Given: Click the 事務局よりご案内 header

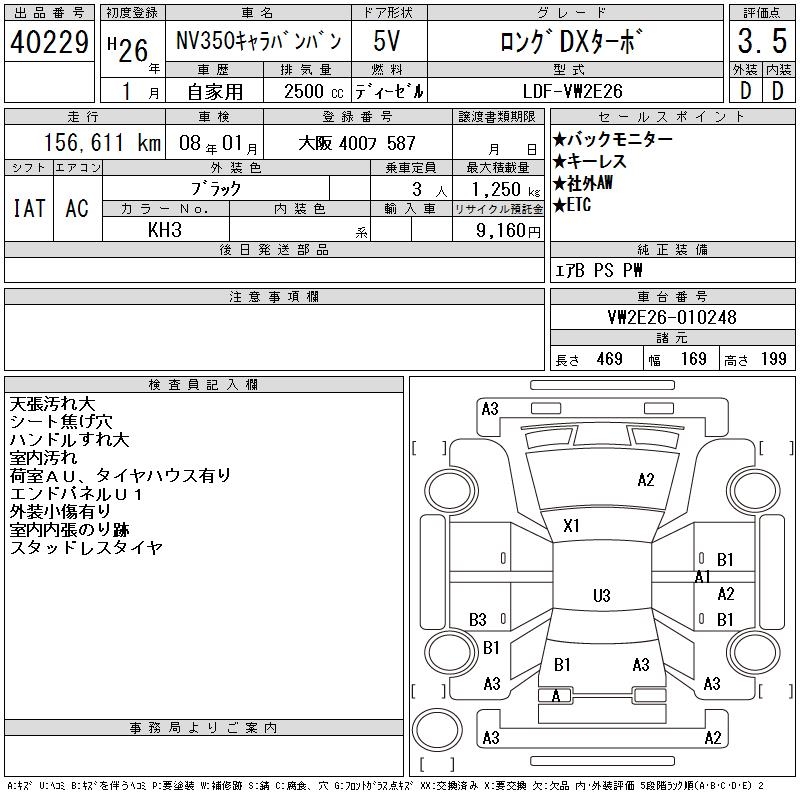Looking at the screenshot, I should tap(204, 728).
